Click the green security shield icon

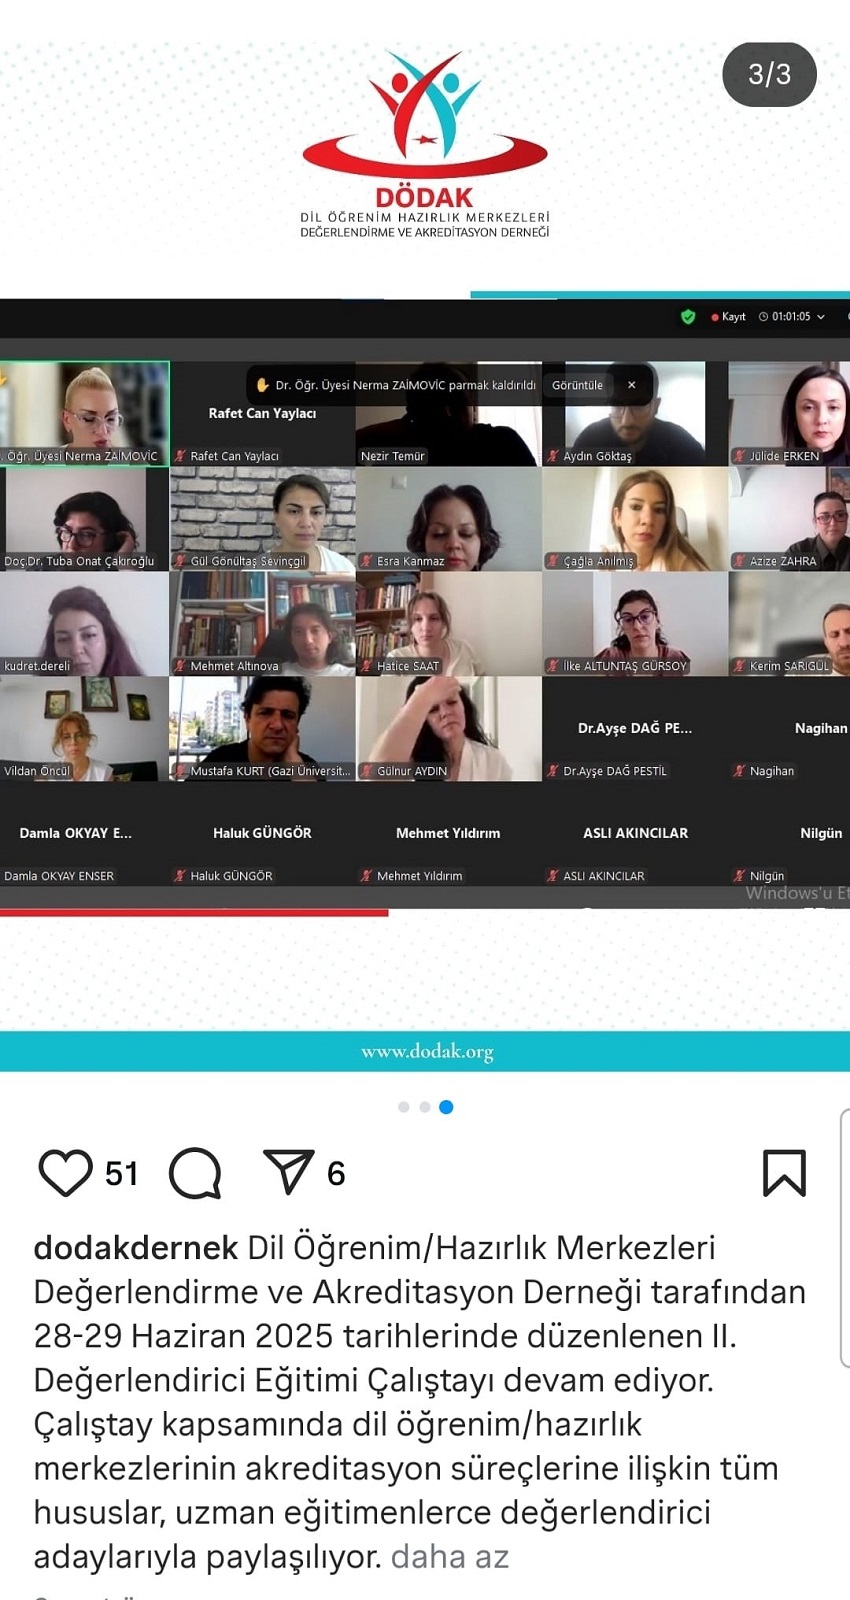tap(688, 317)
